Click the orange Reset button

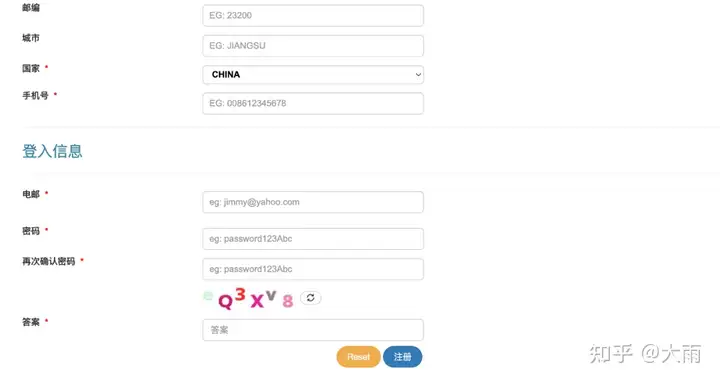point(358,357)
